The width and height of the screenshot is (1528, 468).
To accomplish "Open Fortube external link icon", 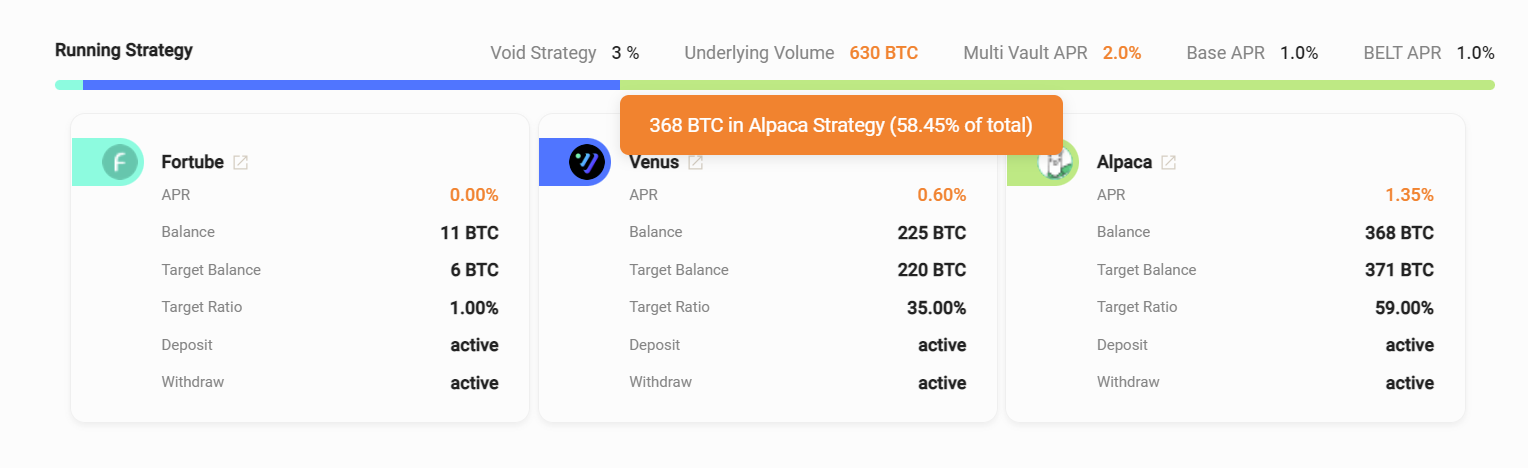I will click(x=240, y=162).
